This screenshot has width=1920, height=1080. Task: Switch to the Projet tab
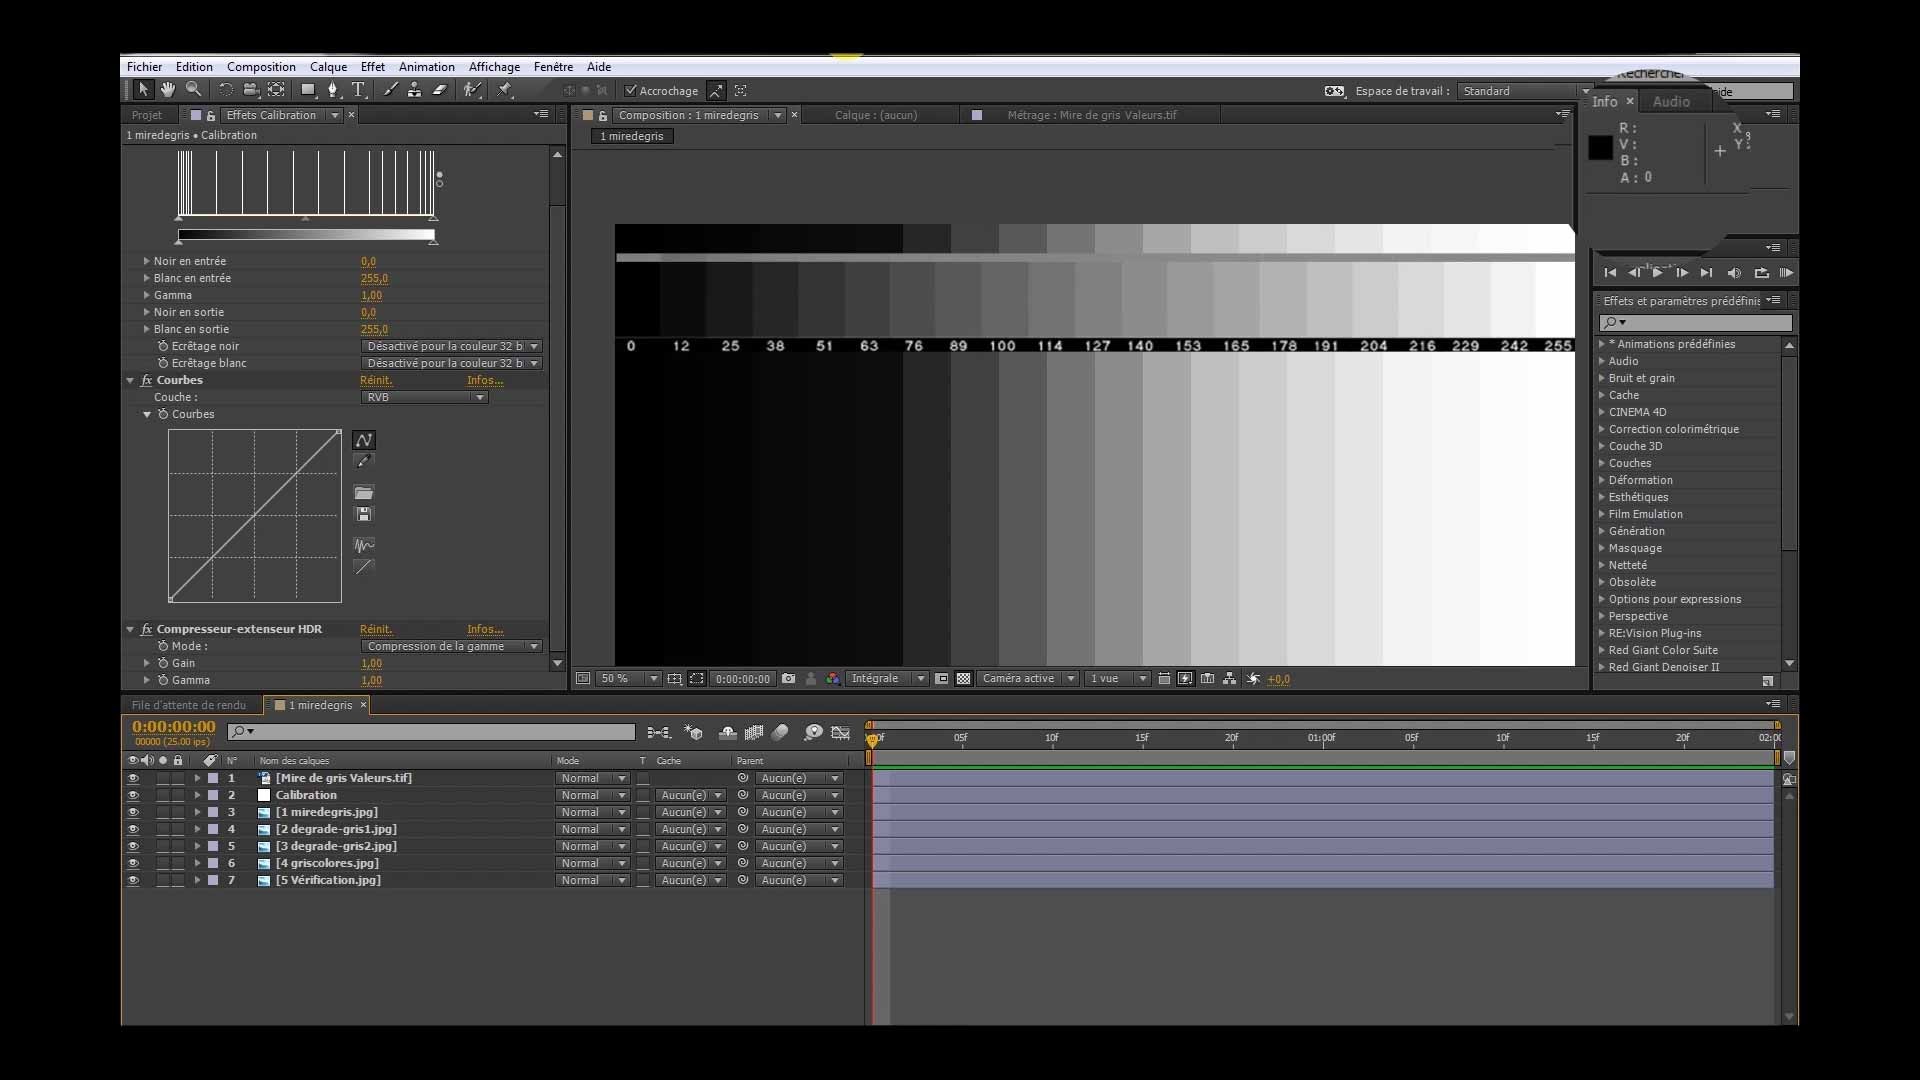[147, 115]
